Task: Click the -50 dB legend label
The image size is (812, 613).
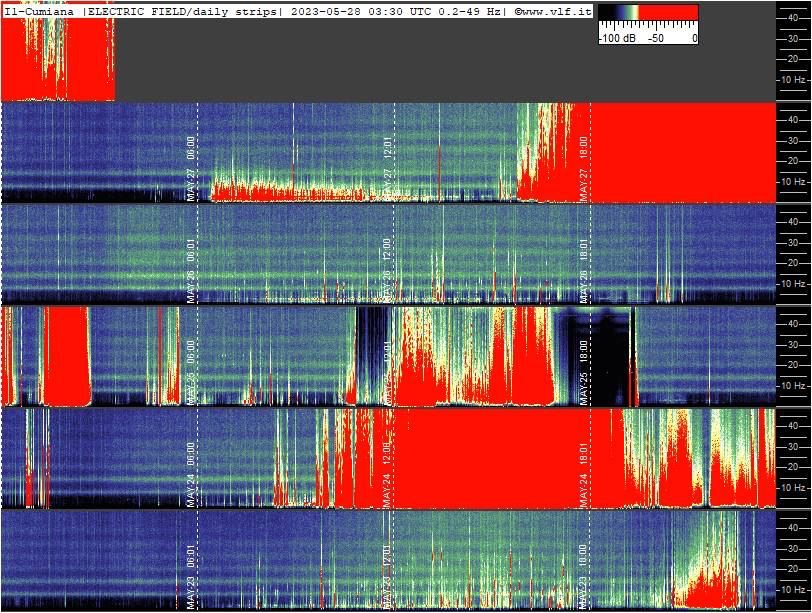Action: tap(656, 38)
